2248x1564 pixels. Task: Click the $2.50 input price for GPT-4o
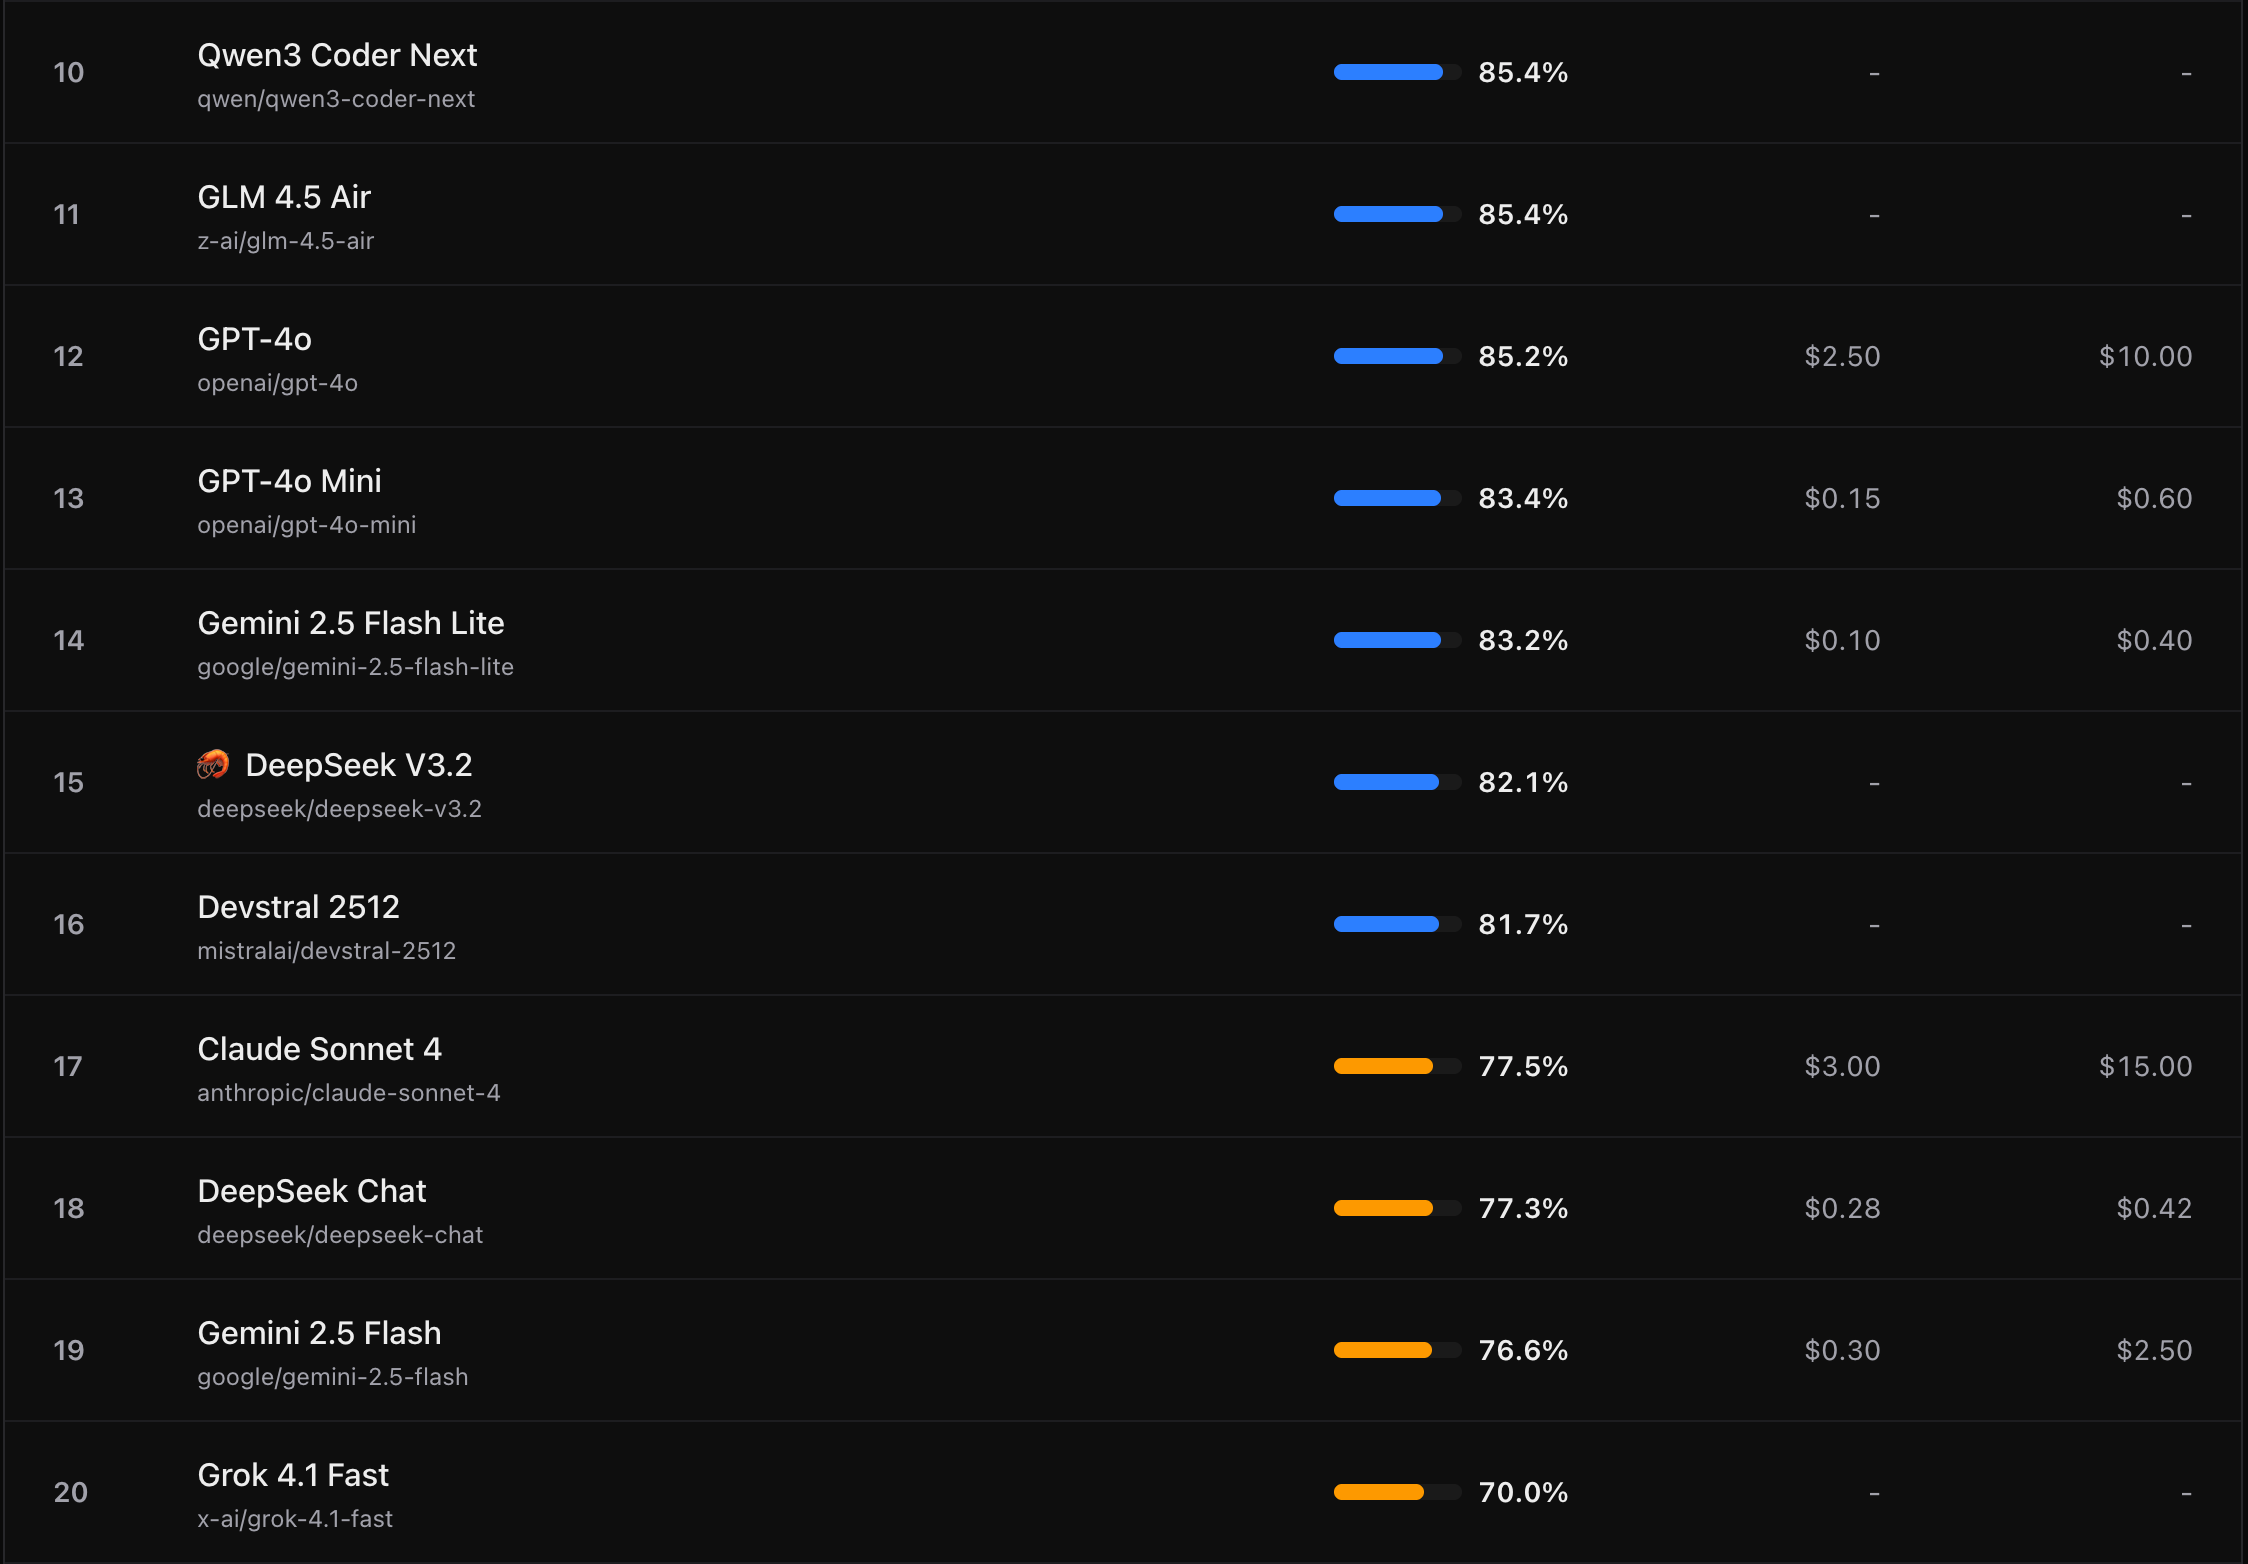tap(1842, 356)
